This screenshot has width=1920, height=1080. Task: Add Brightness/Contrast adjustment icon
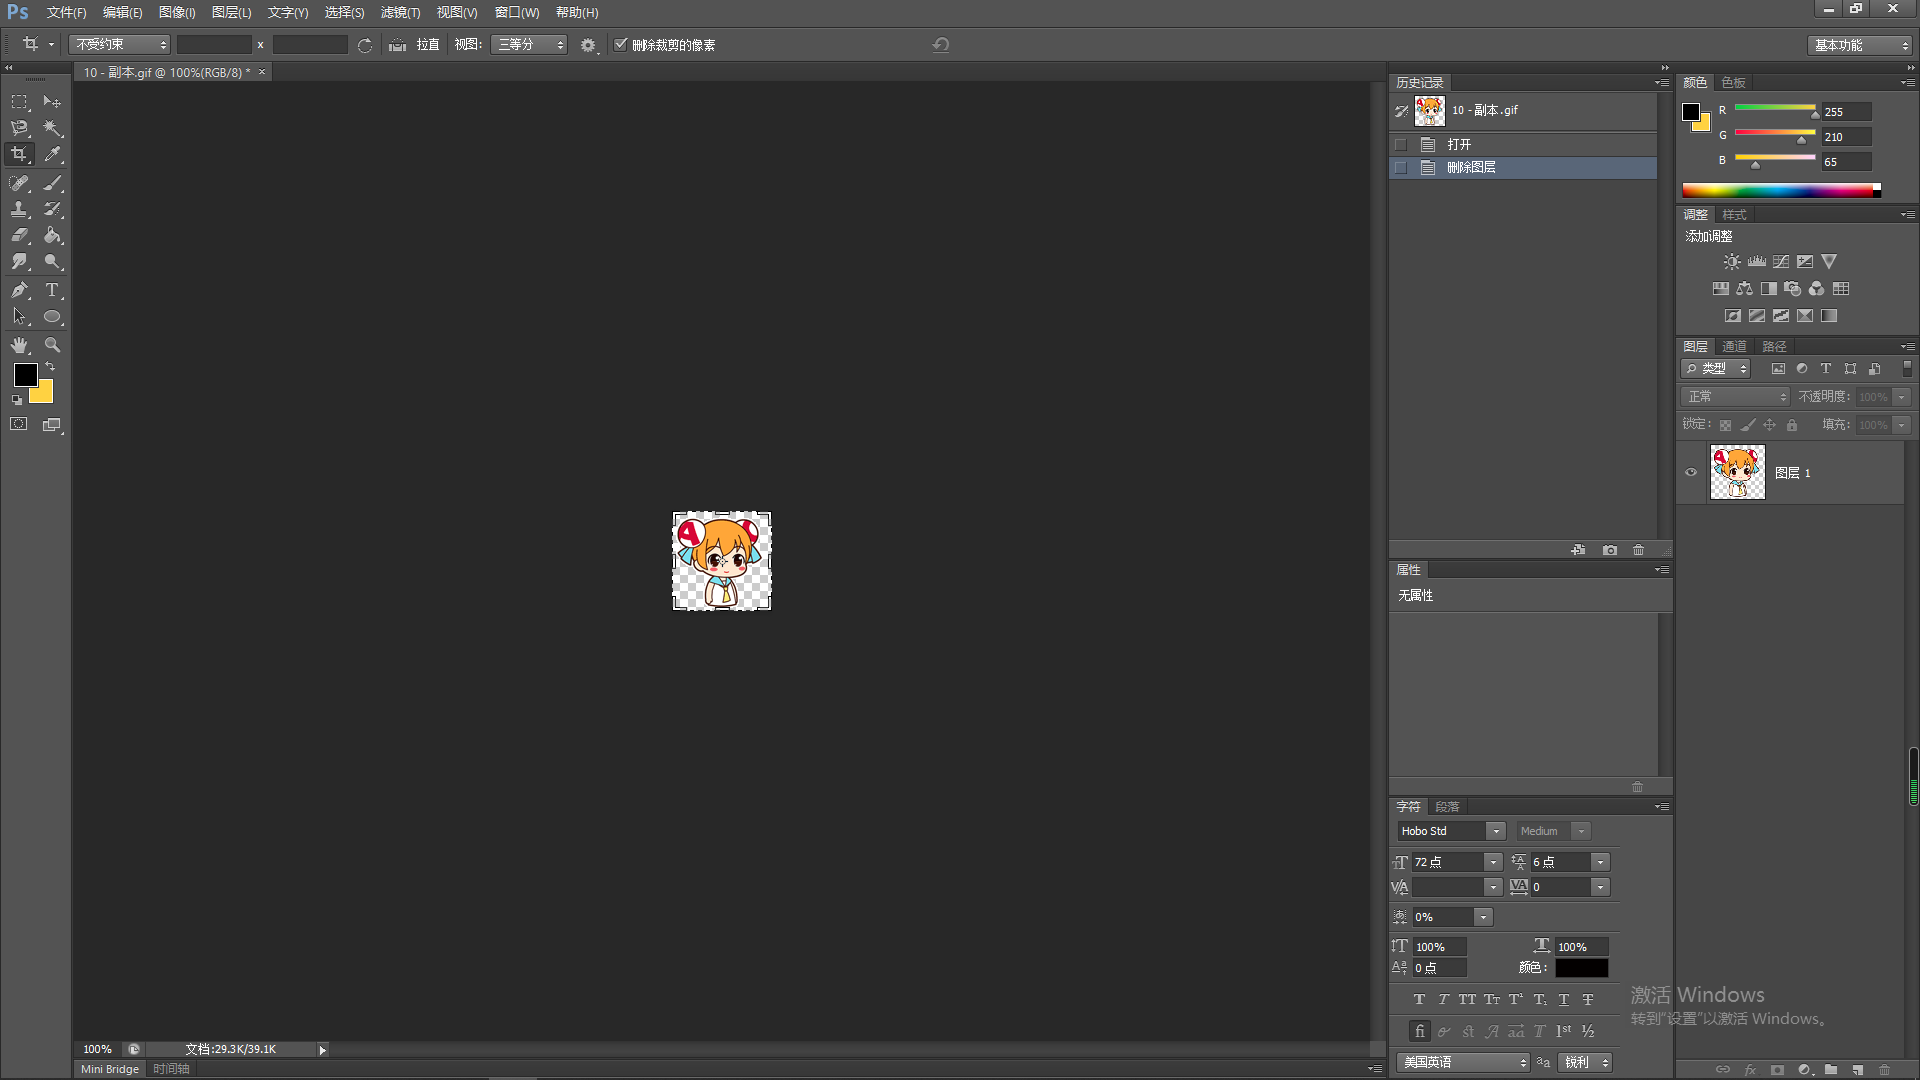[1732, 262]
